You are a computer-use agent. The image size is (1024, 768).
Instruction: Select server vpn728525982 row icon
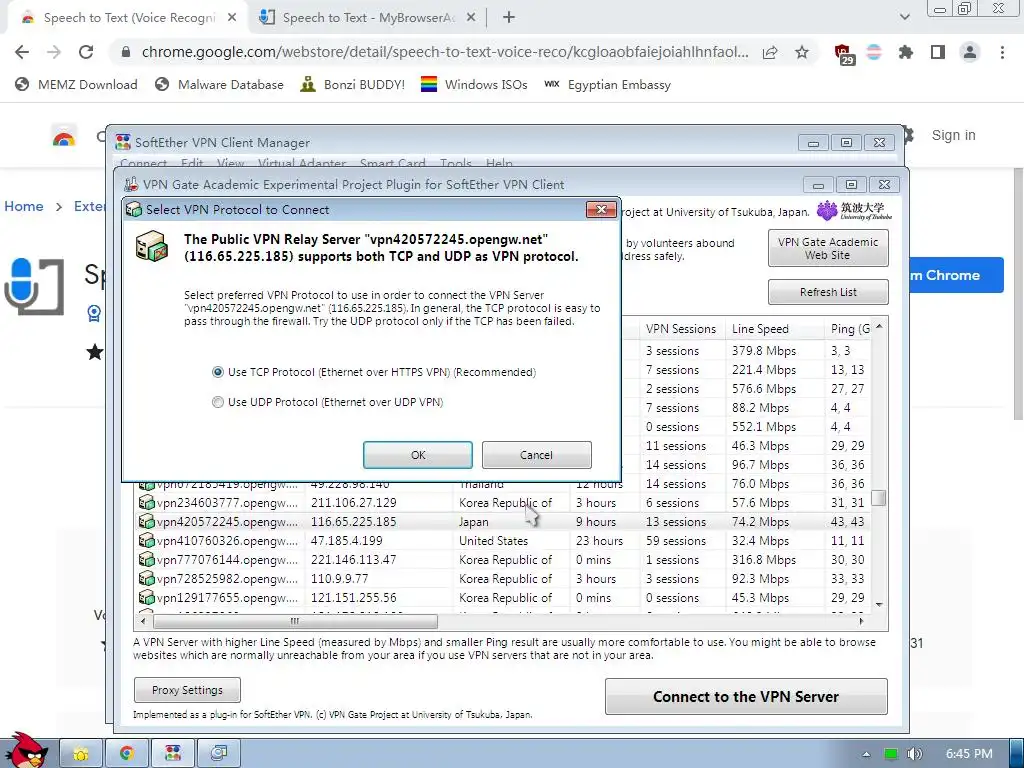tap(146, 579)
